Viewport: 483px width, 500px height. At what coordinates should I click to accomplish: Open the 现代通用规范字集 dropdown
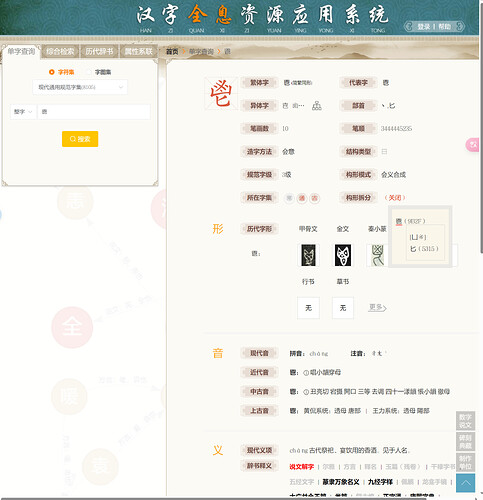[x=80, y=87]
